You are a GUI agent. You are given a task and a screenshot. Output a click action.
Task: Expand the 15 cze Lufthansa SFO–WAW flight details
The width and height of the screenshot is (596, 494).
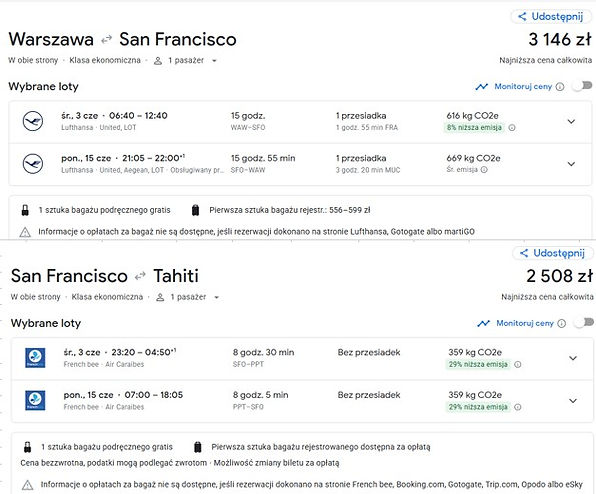tap(571, 164)
